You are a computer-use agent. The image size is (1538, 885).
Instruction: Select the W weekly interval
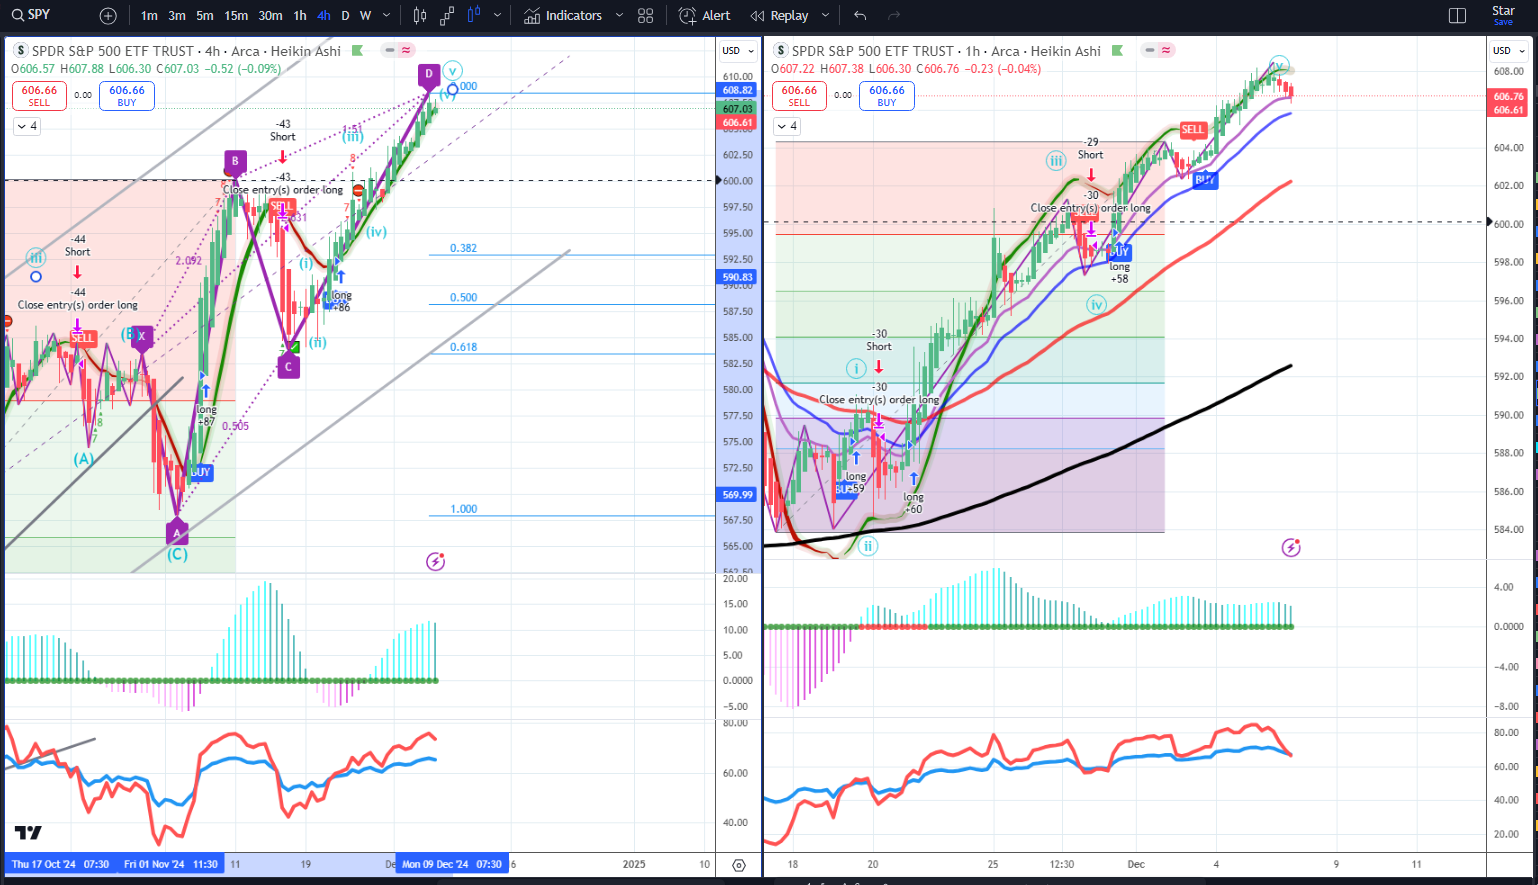tap(365, 16)
